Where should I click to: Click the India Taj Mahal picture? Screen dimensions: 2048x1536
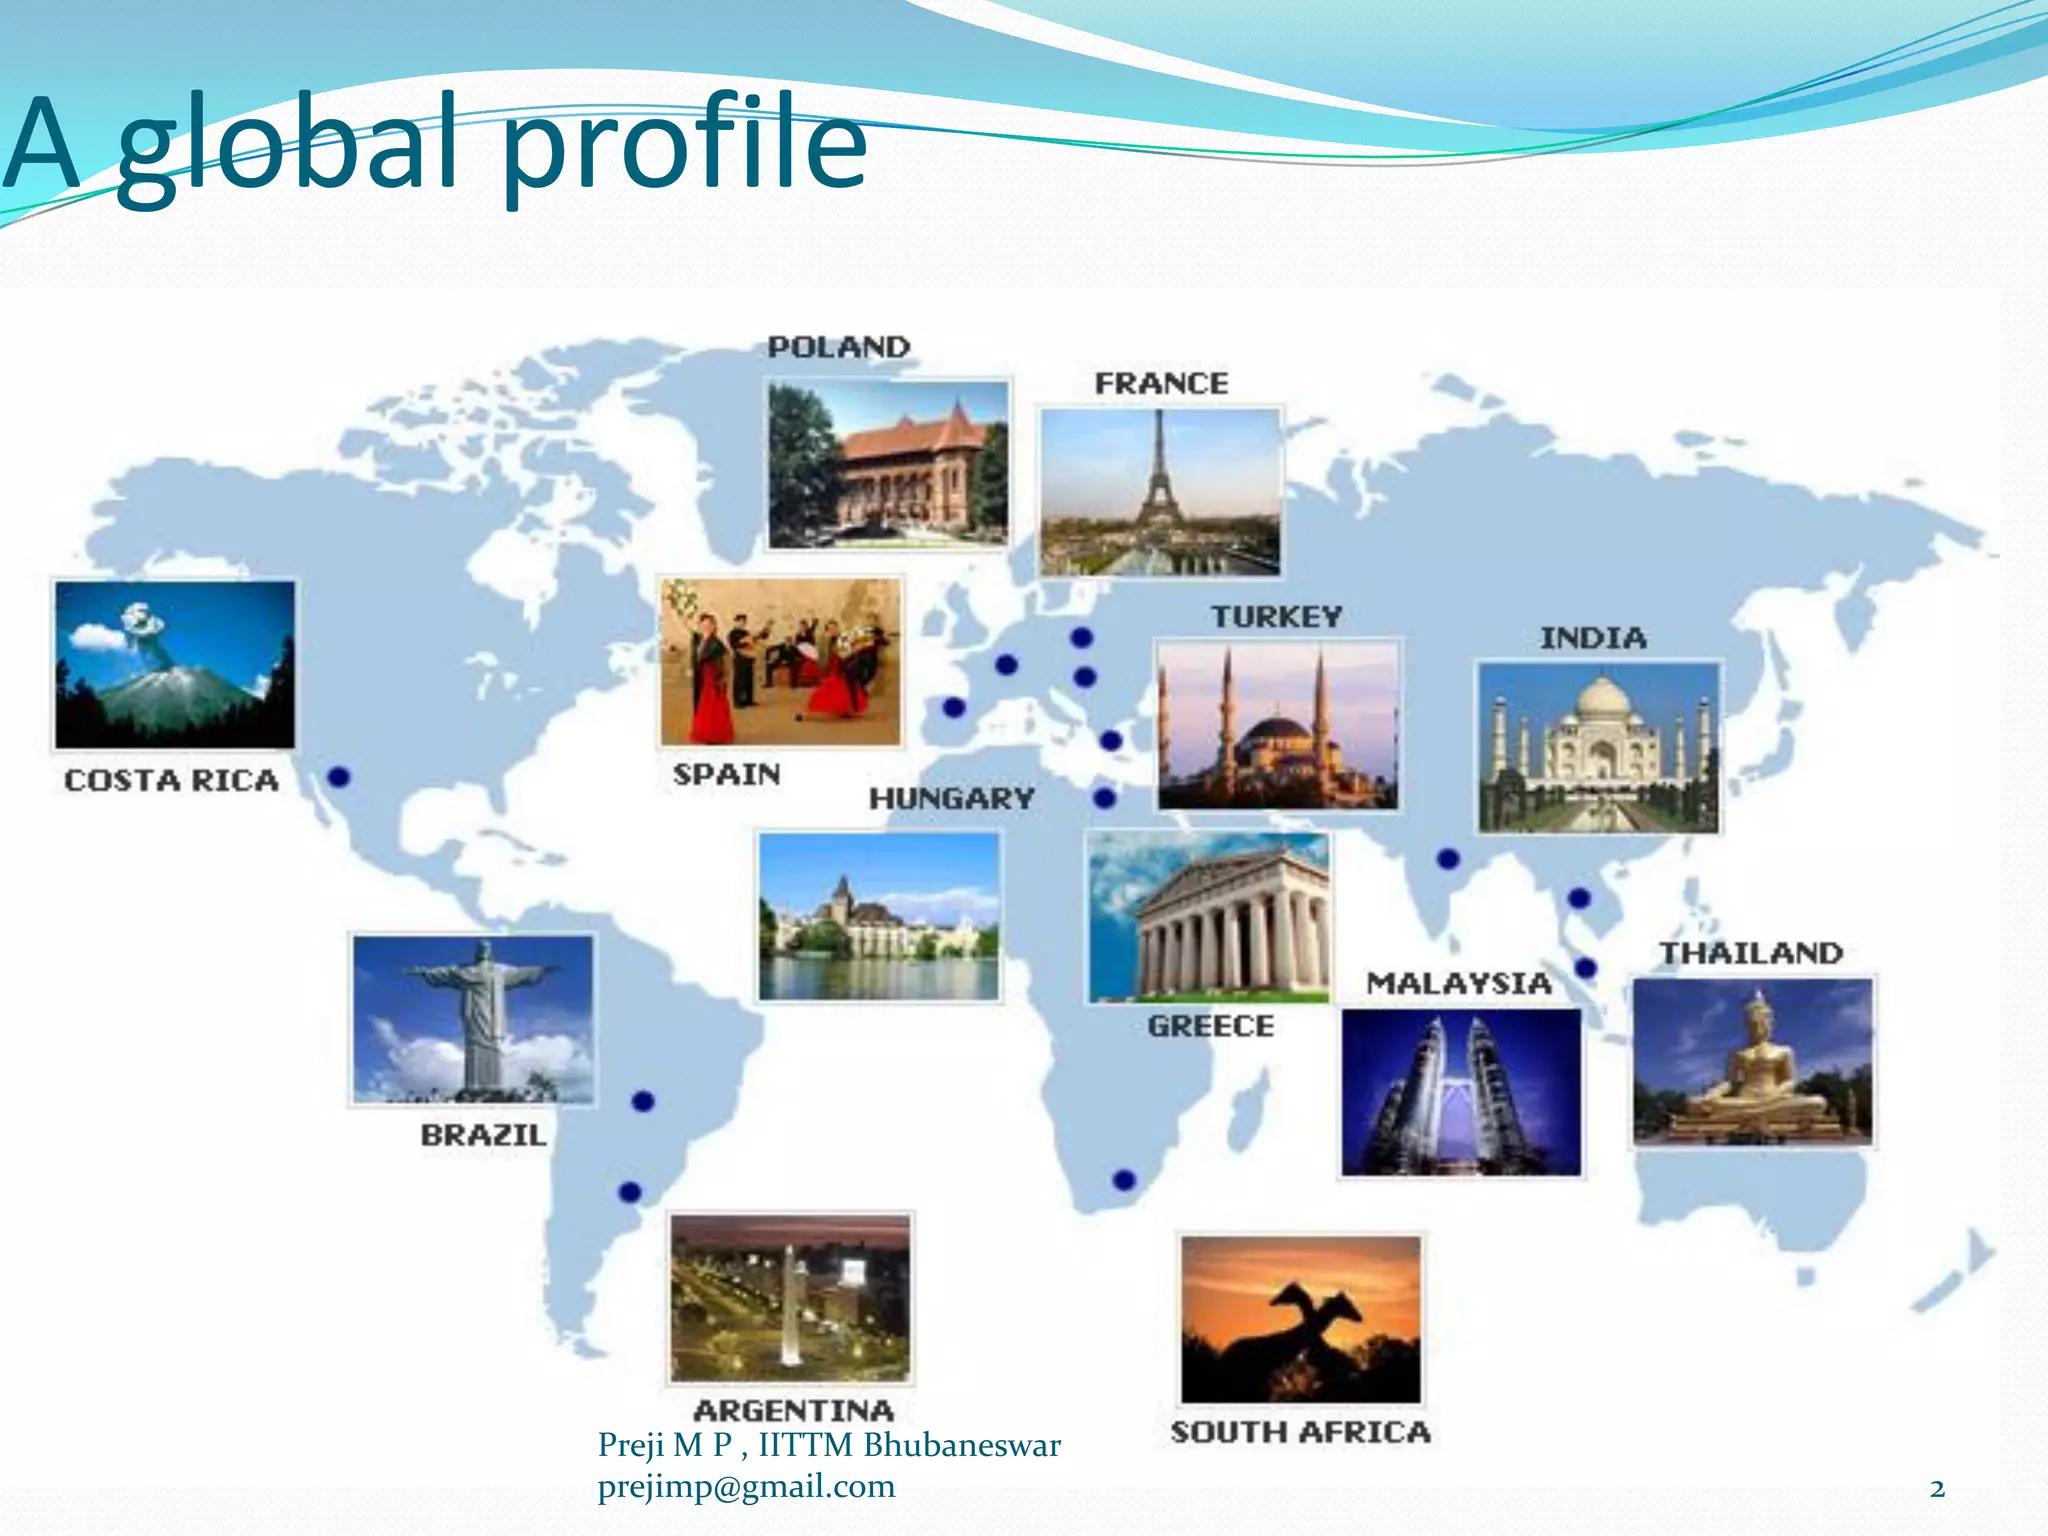coord(1599,747)
